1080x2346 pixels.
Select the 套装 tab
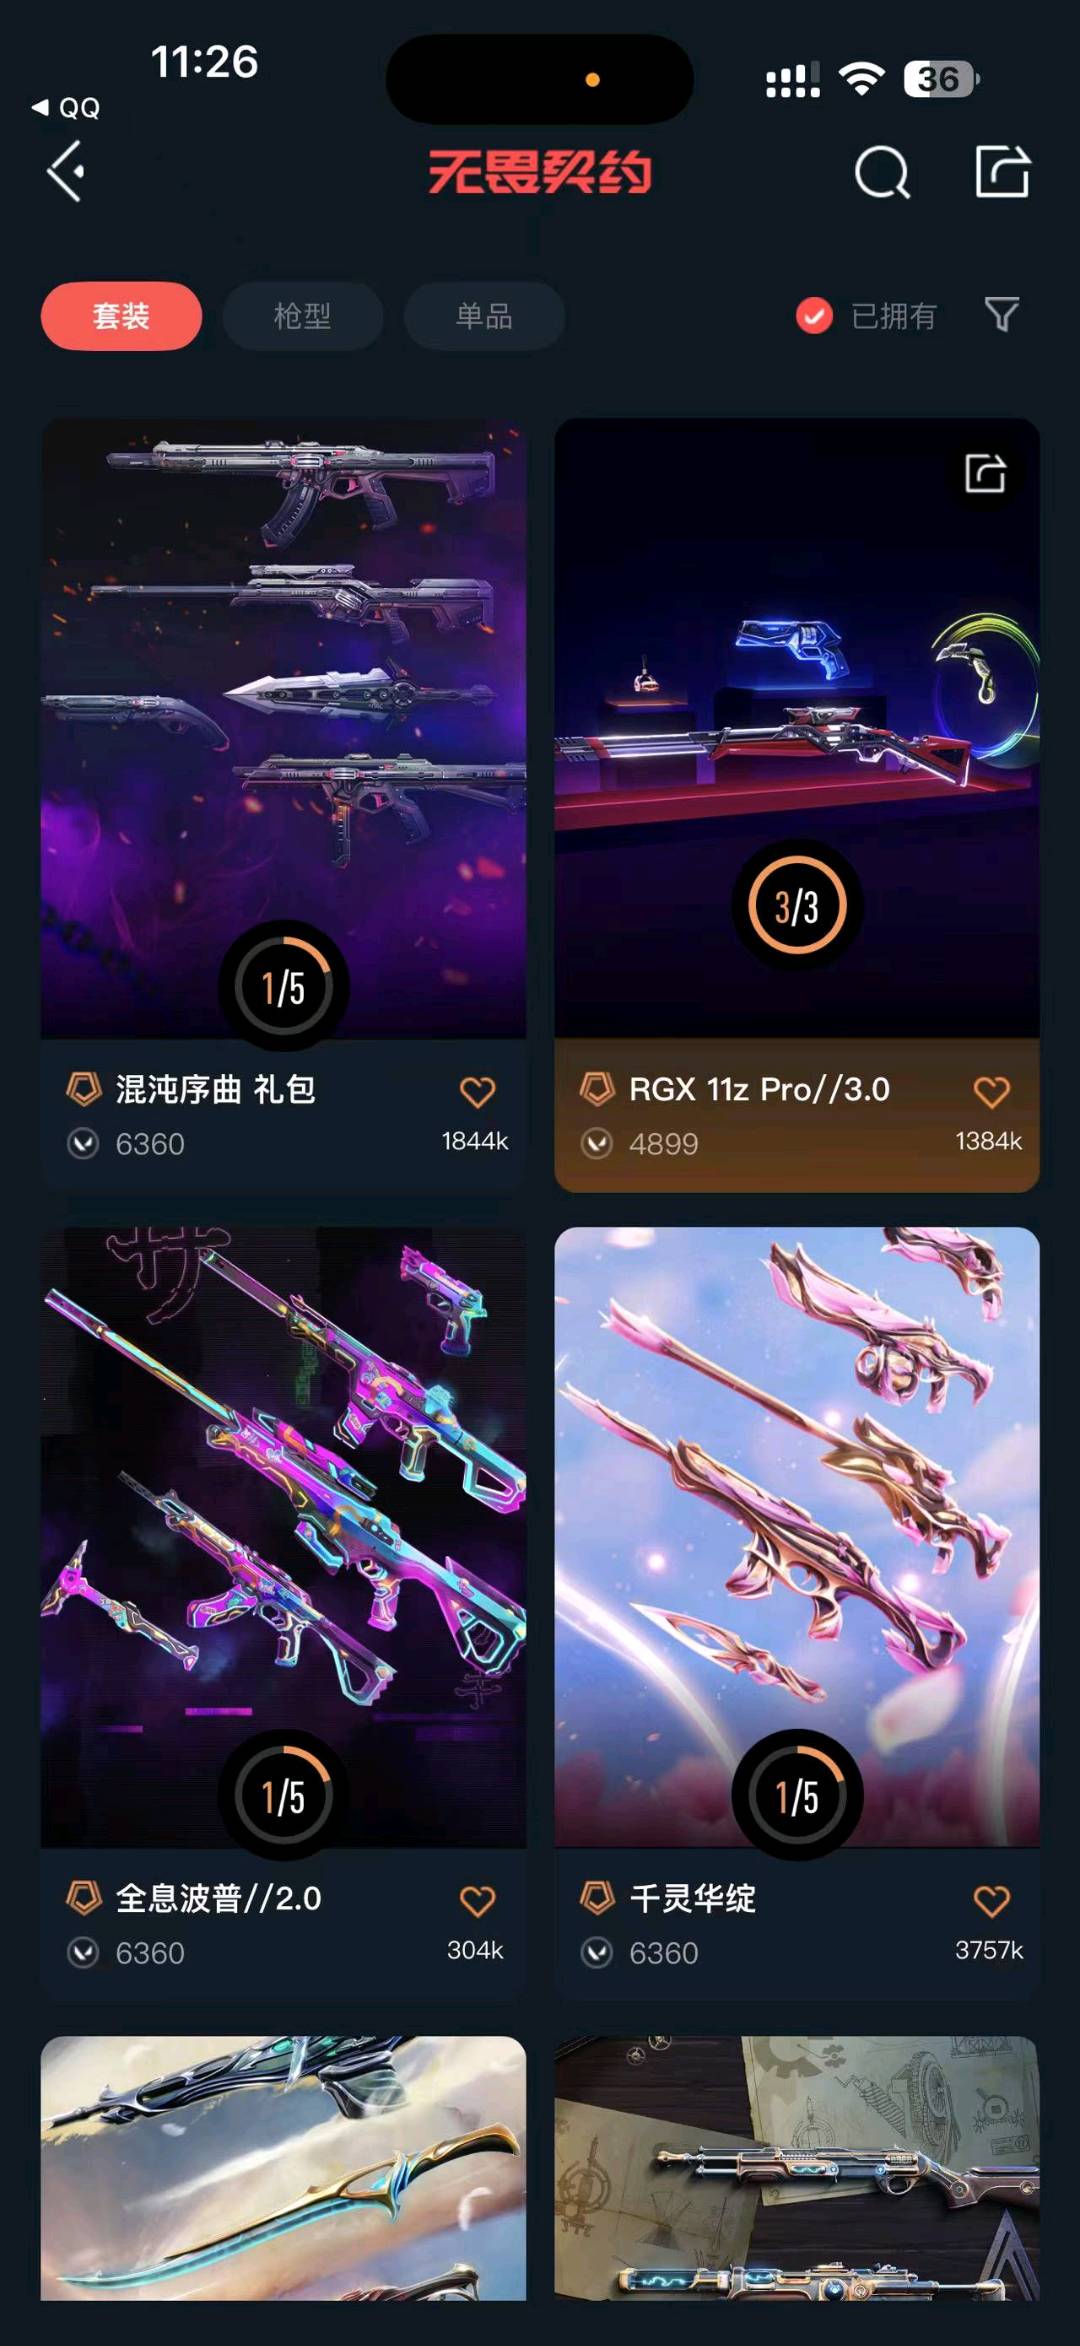[x=121, y=316]
